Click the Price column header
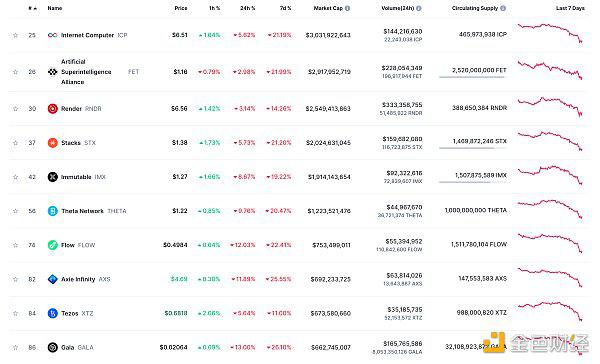This screenshot has width=600, height=364. coord(181,8)
